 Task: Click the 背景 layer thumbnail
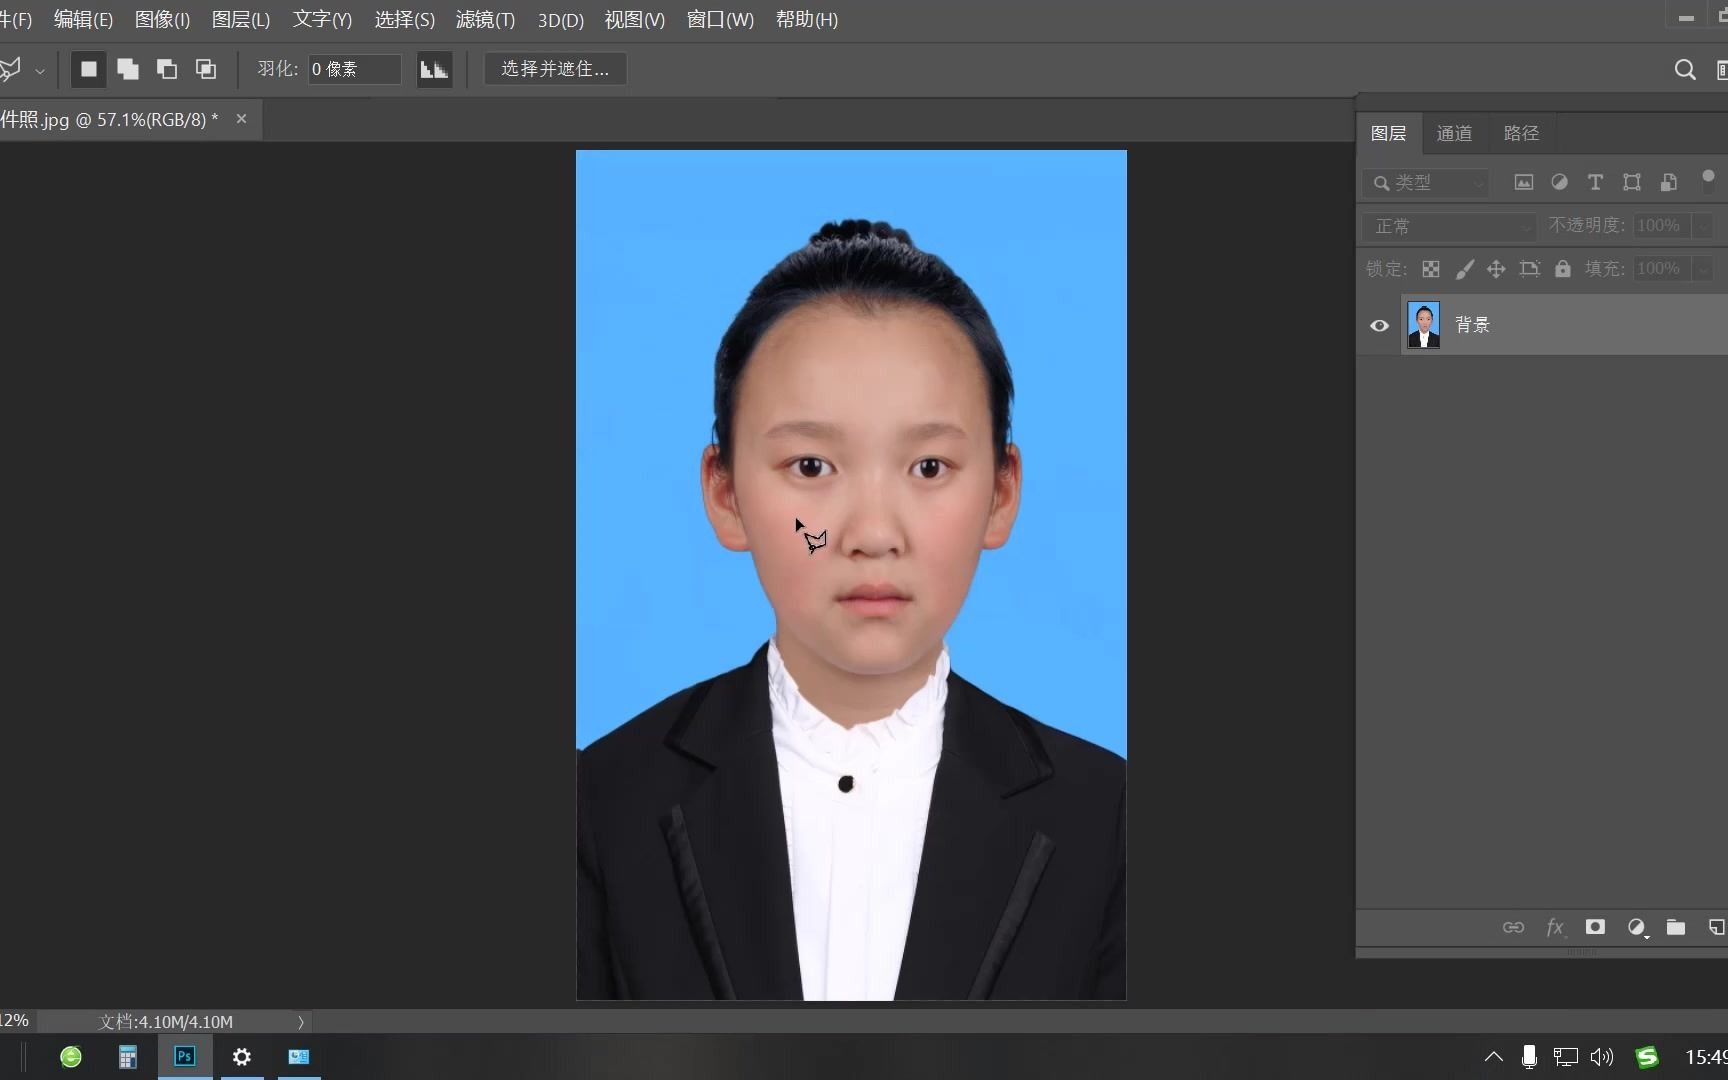pos(1423,325)
